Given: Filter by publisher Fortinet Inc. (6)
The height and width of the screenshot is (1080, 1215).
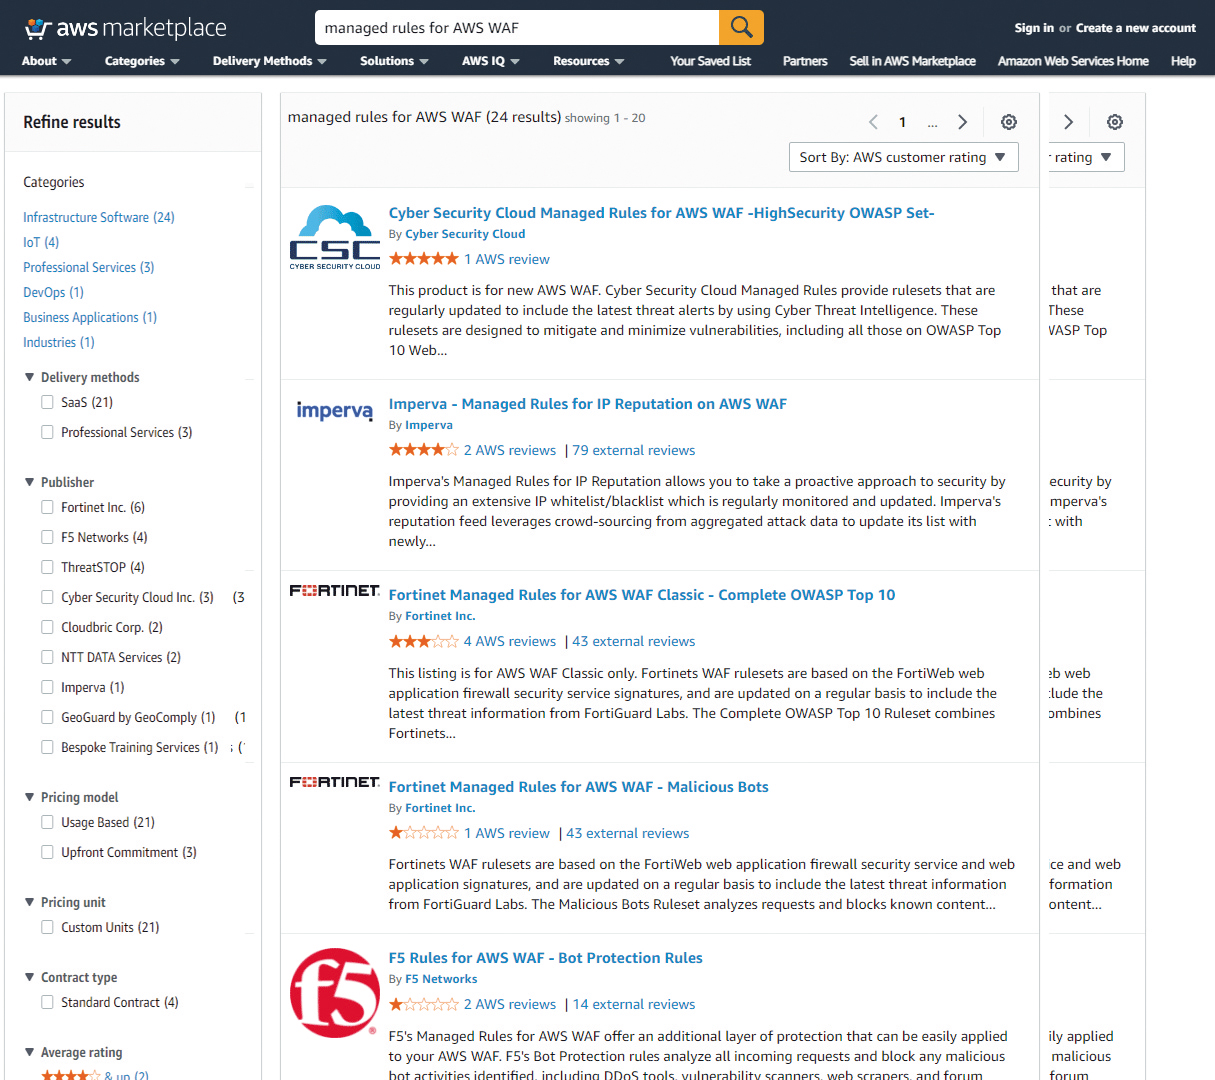Looking at the screenshot, I should (47, 507).
